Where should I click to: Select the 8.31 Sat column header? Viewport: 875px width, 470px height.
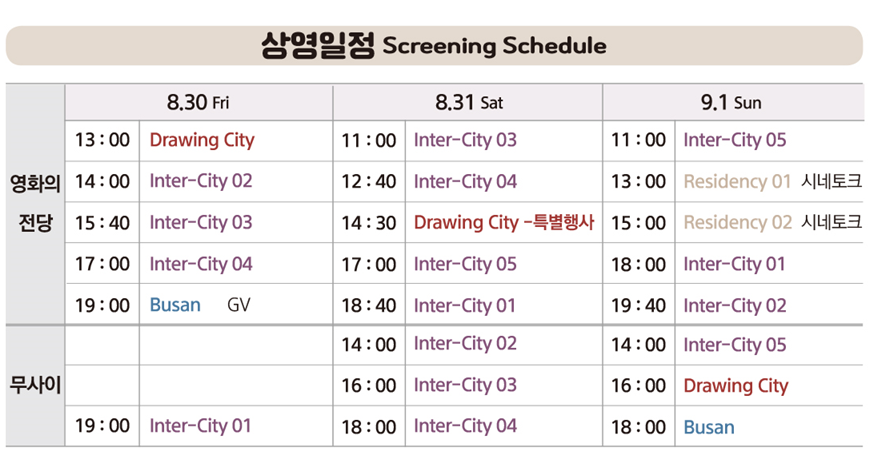point(469,102)
